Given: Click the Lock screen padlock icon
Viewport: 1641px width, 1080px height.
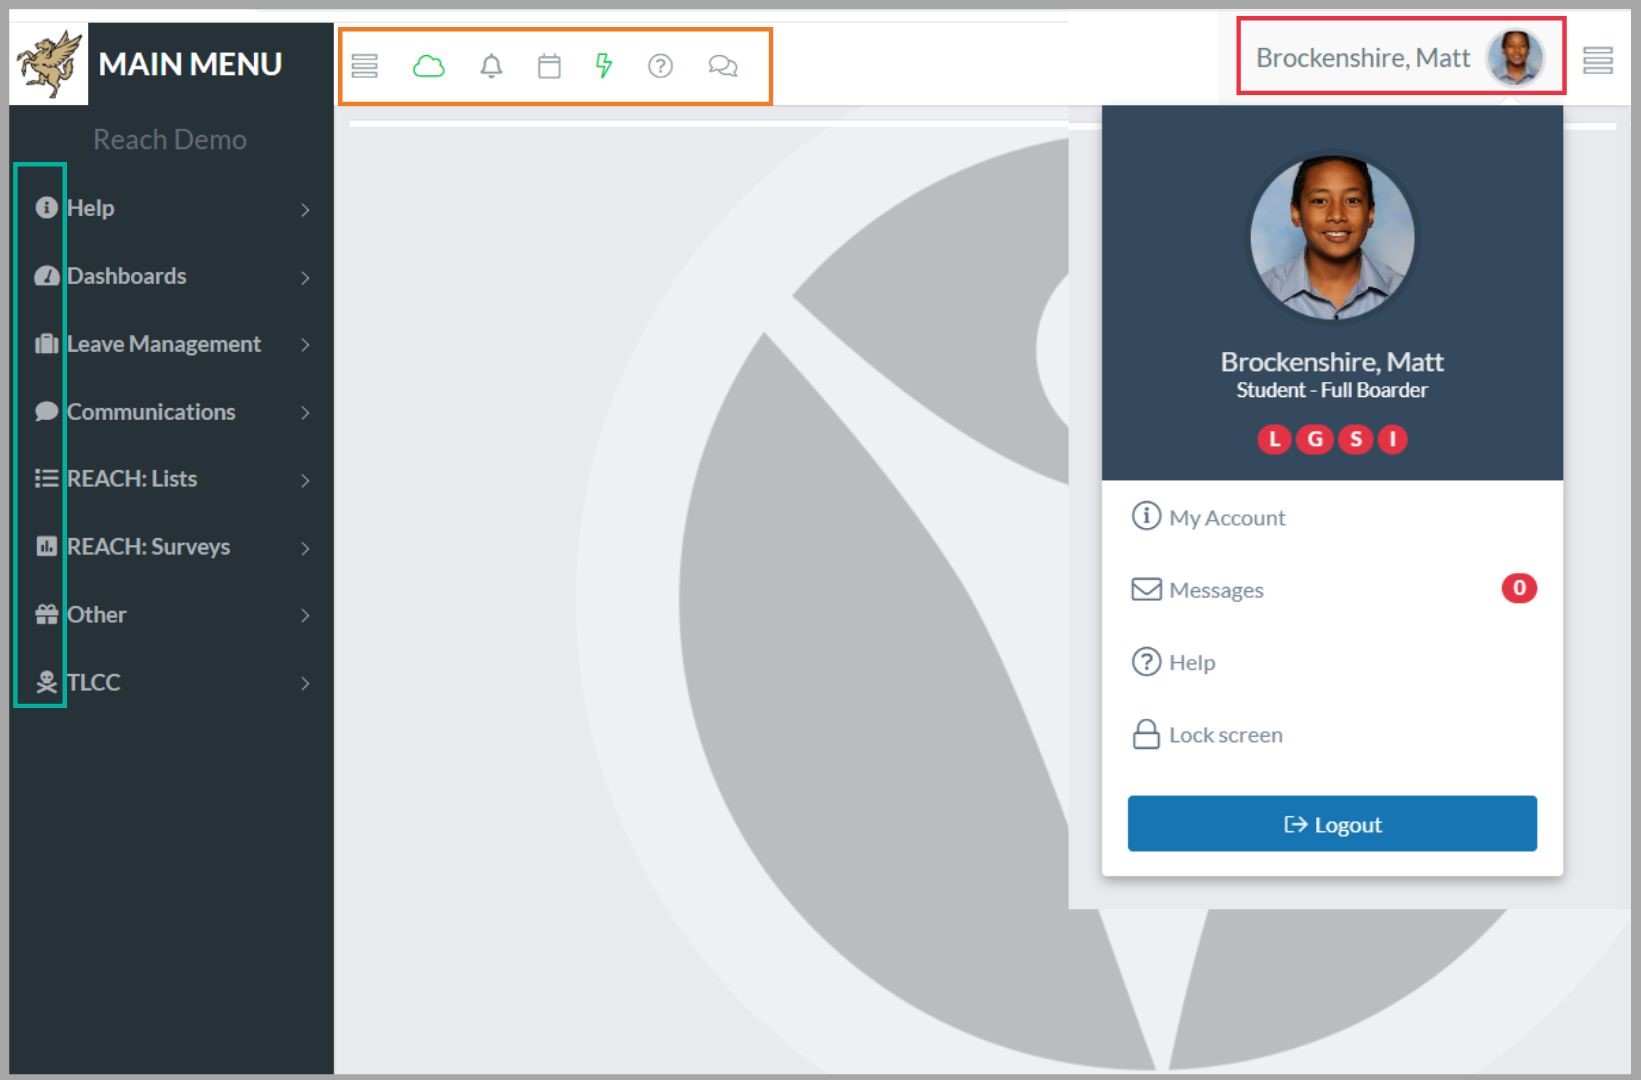Looking at the screenshot, I should (x=1146, y=734).
